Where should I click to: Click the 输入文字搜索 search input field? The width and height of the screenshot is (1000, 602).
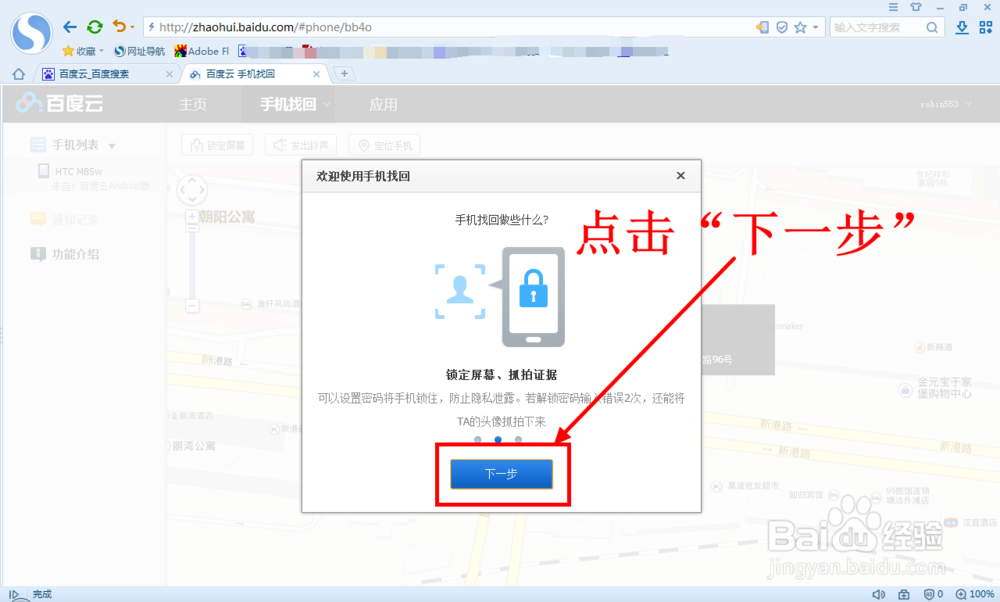pos(880,27)
